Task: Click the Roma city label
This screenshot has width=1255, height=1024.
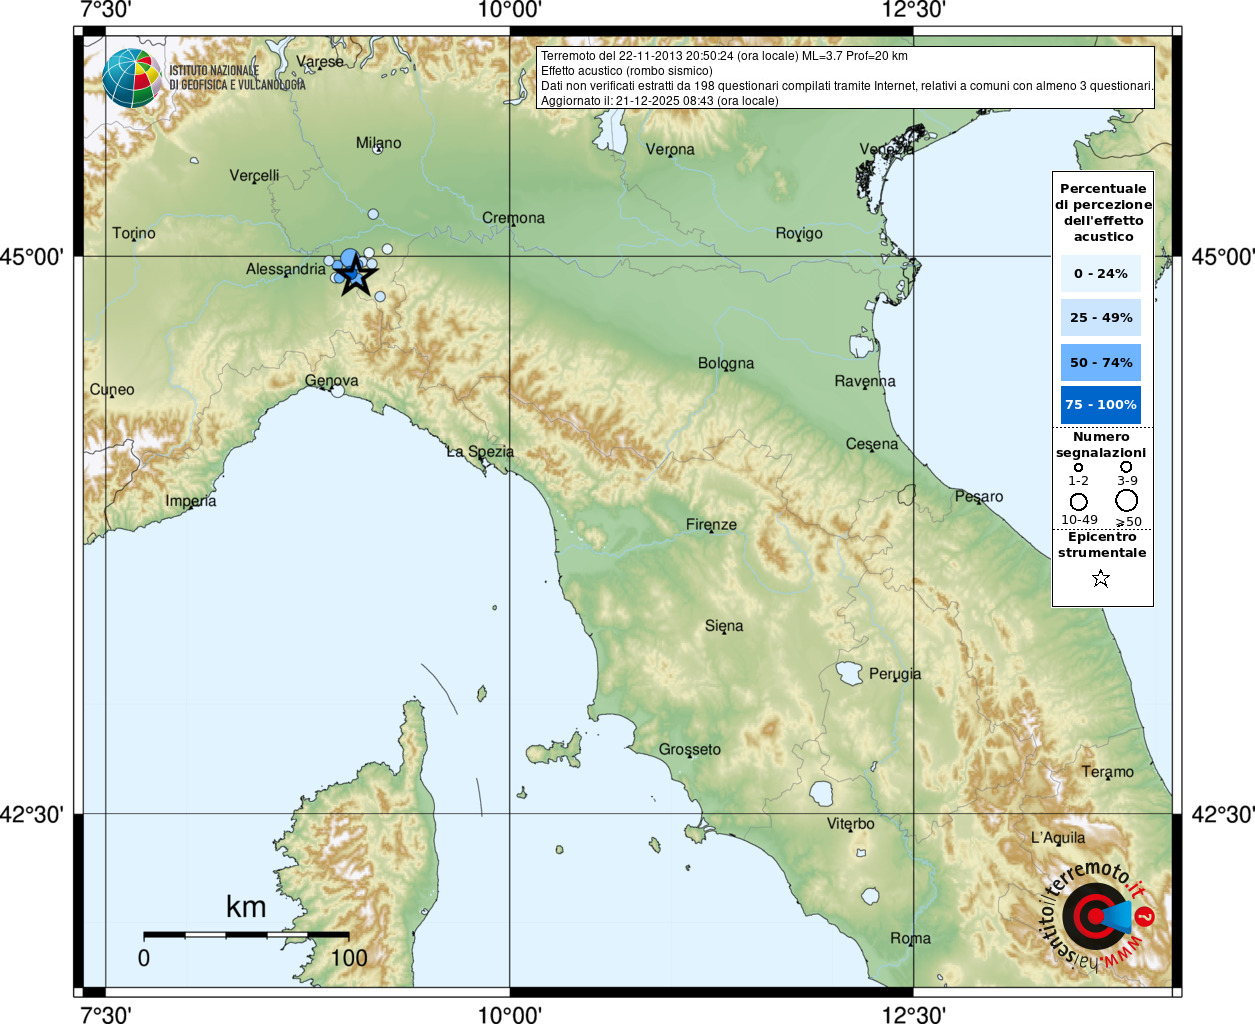Action: click(910, 938)
